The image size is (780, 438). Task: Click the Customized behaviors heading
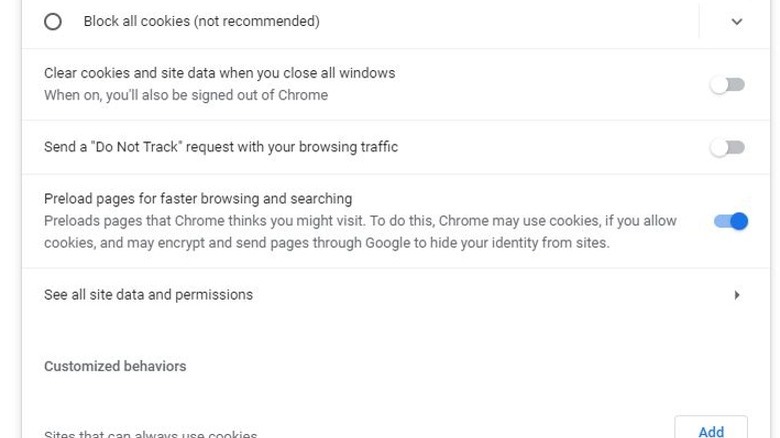(115, 366)
